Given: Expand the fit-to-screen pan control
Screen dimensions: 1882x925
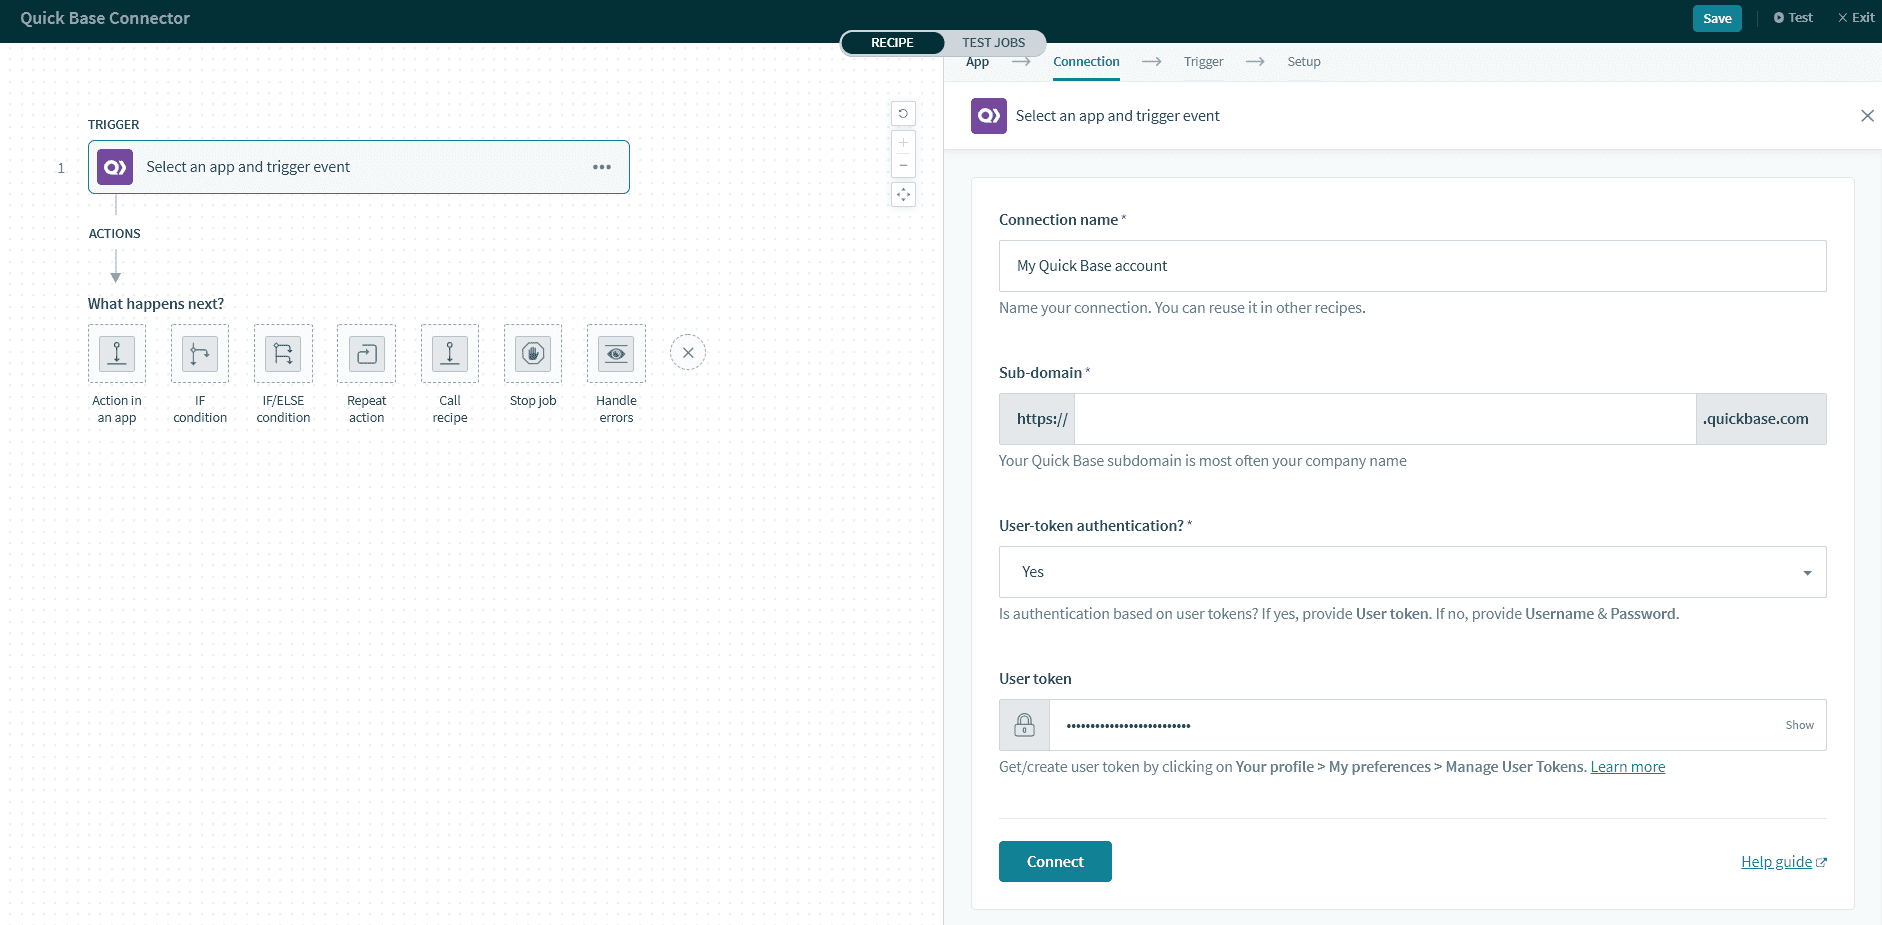Looking at the screenshot, I should tap(903, 194).
